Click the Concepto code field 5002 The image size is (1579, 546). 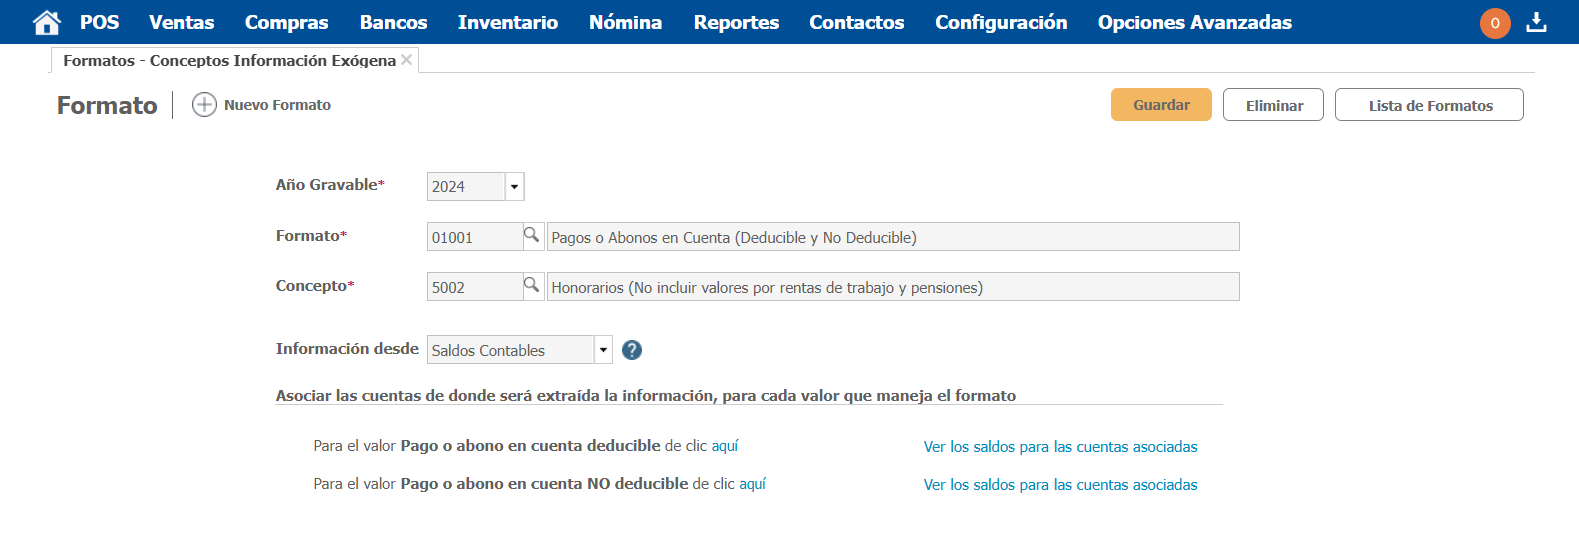coord(475,287)
